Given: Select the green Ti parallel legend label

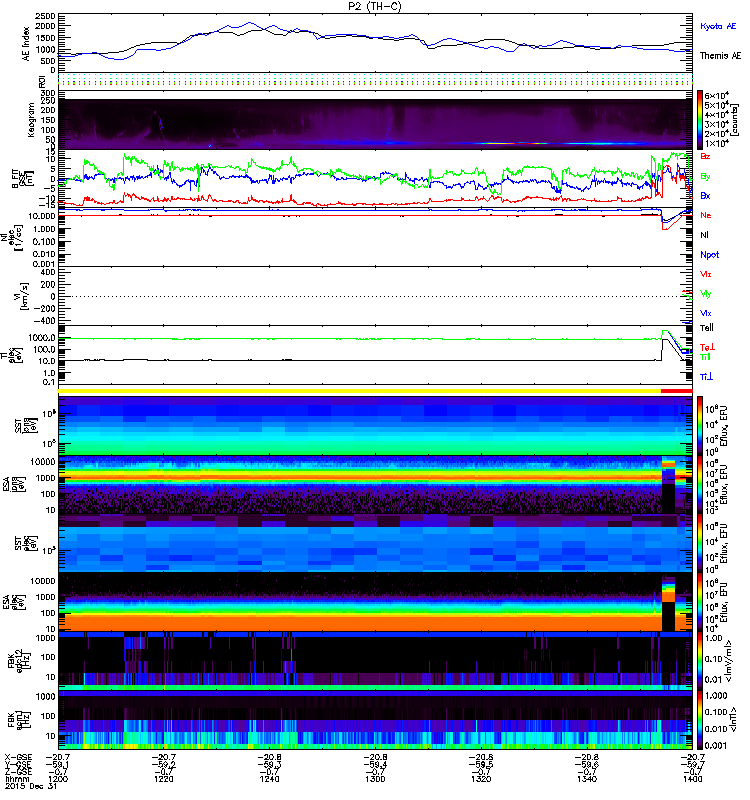Looking at the screenshot, I should (x=705, y=357).
